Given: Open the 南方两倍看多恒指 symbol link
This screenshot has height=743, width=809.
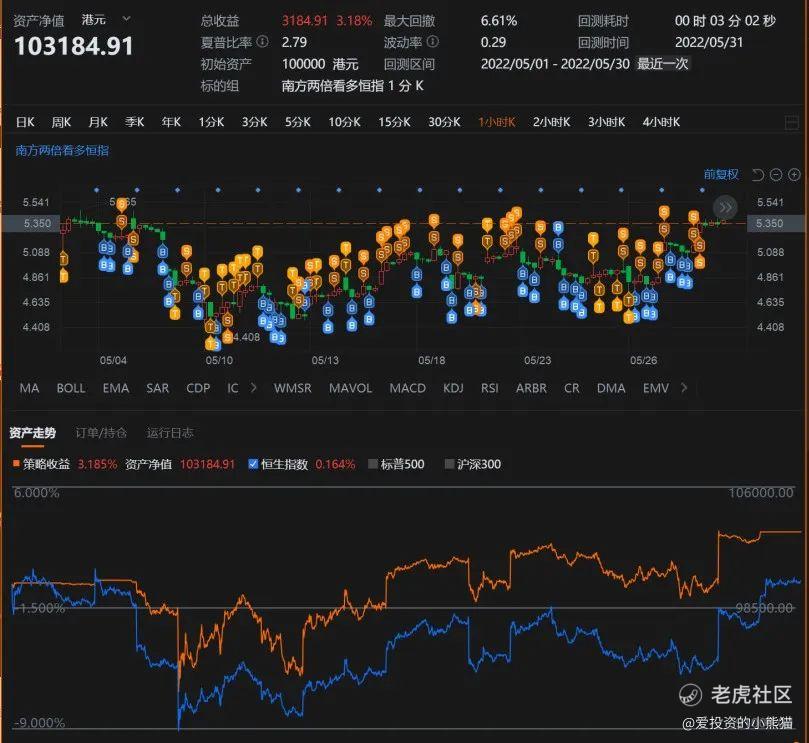Looking at the screenshot, I should point(62,151).
